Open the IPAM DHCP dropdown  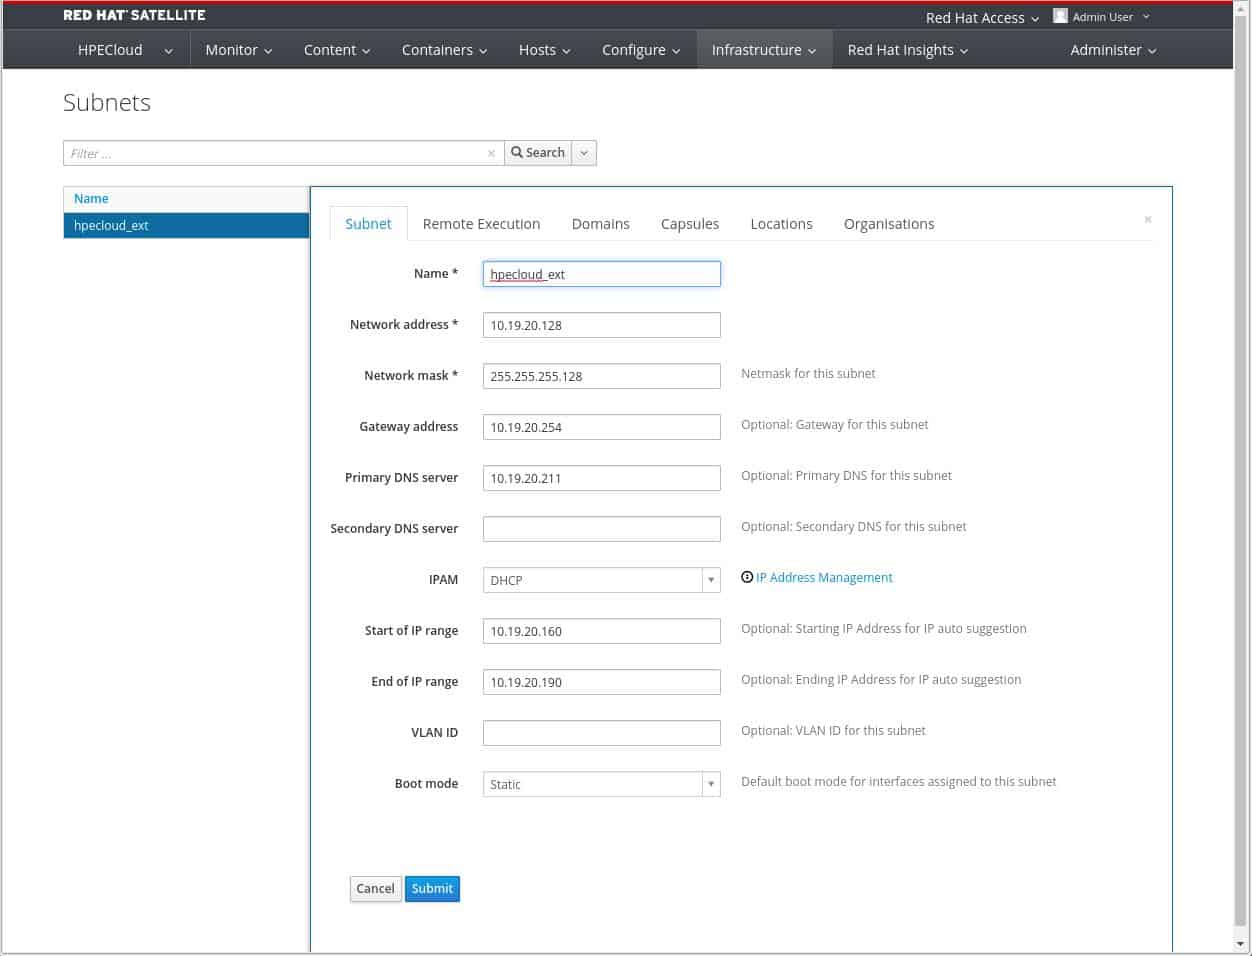pos(601,580)
